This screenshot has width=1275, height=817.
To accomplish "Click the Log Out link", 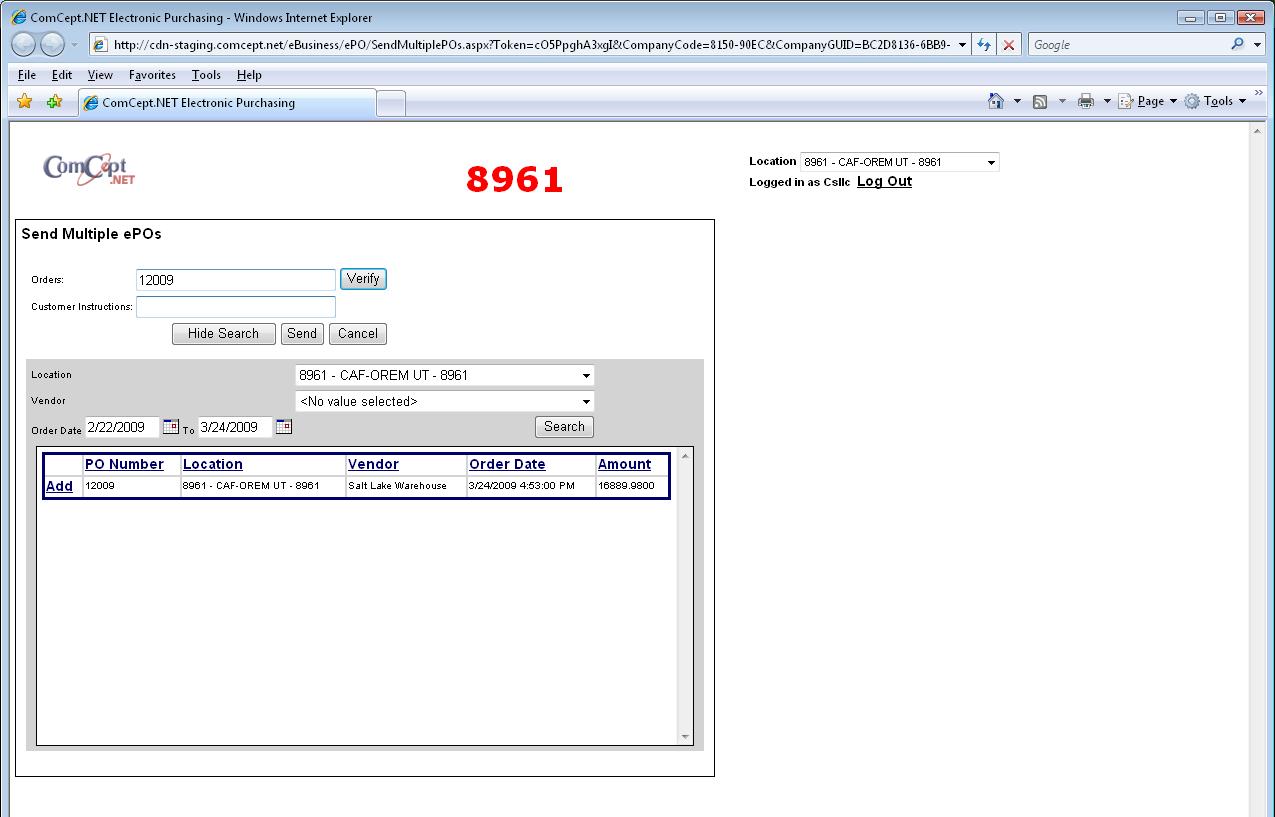I will point(884,181).
